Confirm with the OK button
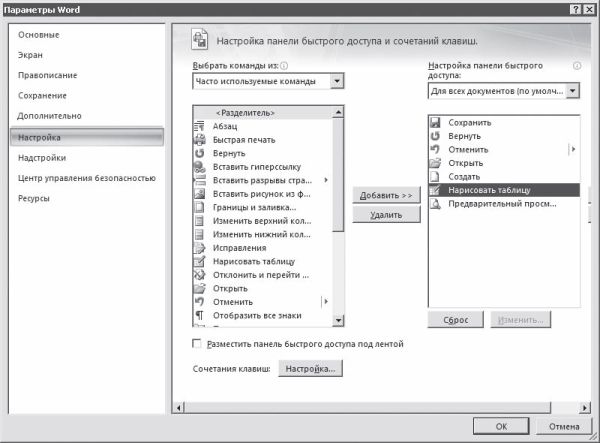600x443 pixels. tap(501, 426)
